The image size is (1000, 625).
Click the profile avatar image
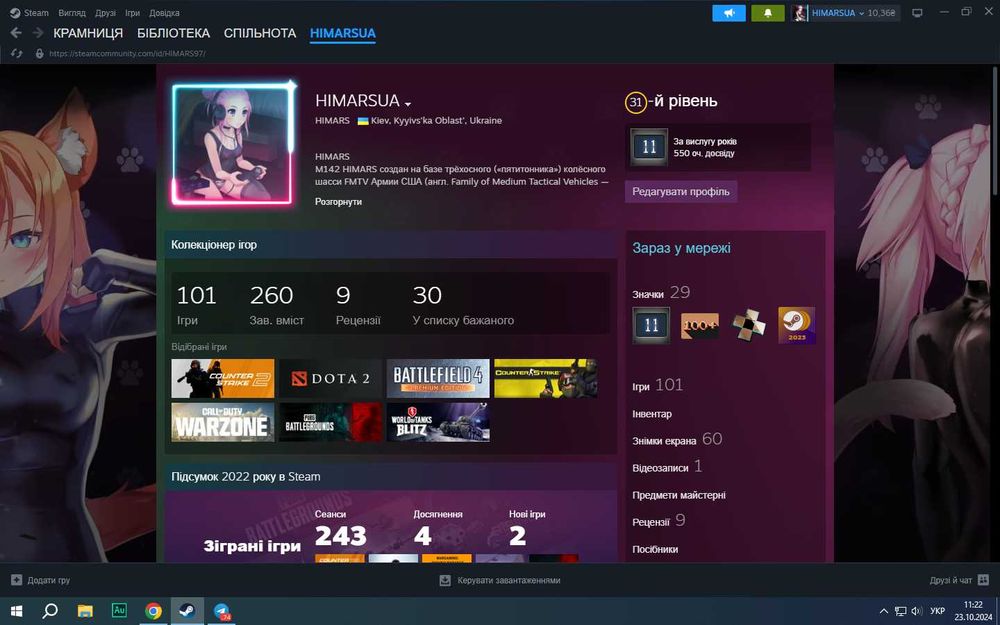click(232, 145)
